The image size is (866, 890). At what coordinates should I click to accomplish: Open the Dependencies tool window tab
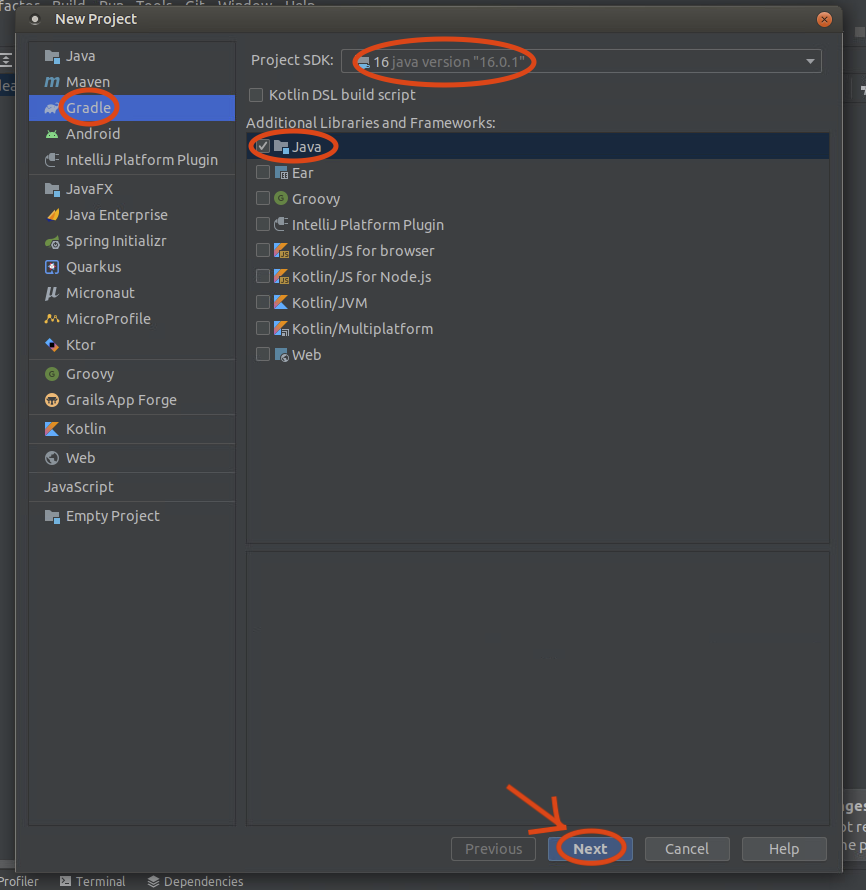pyautogui.click(x=195, y=881)
